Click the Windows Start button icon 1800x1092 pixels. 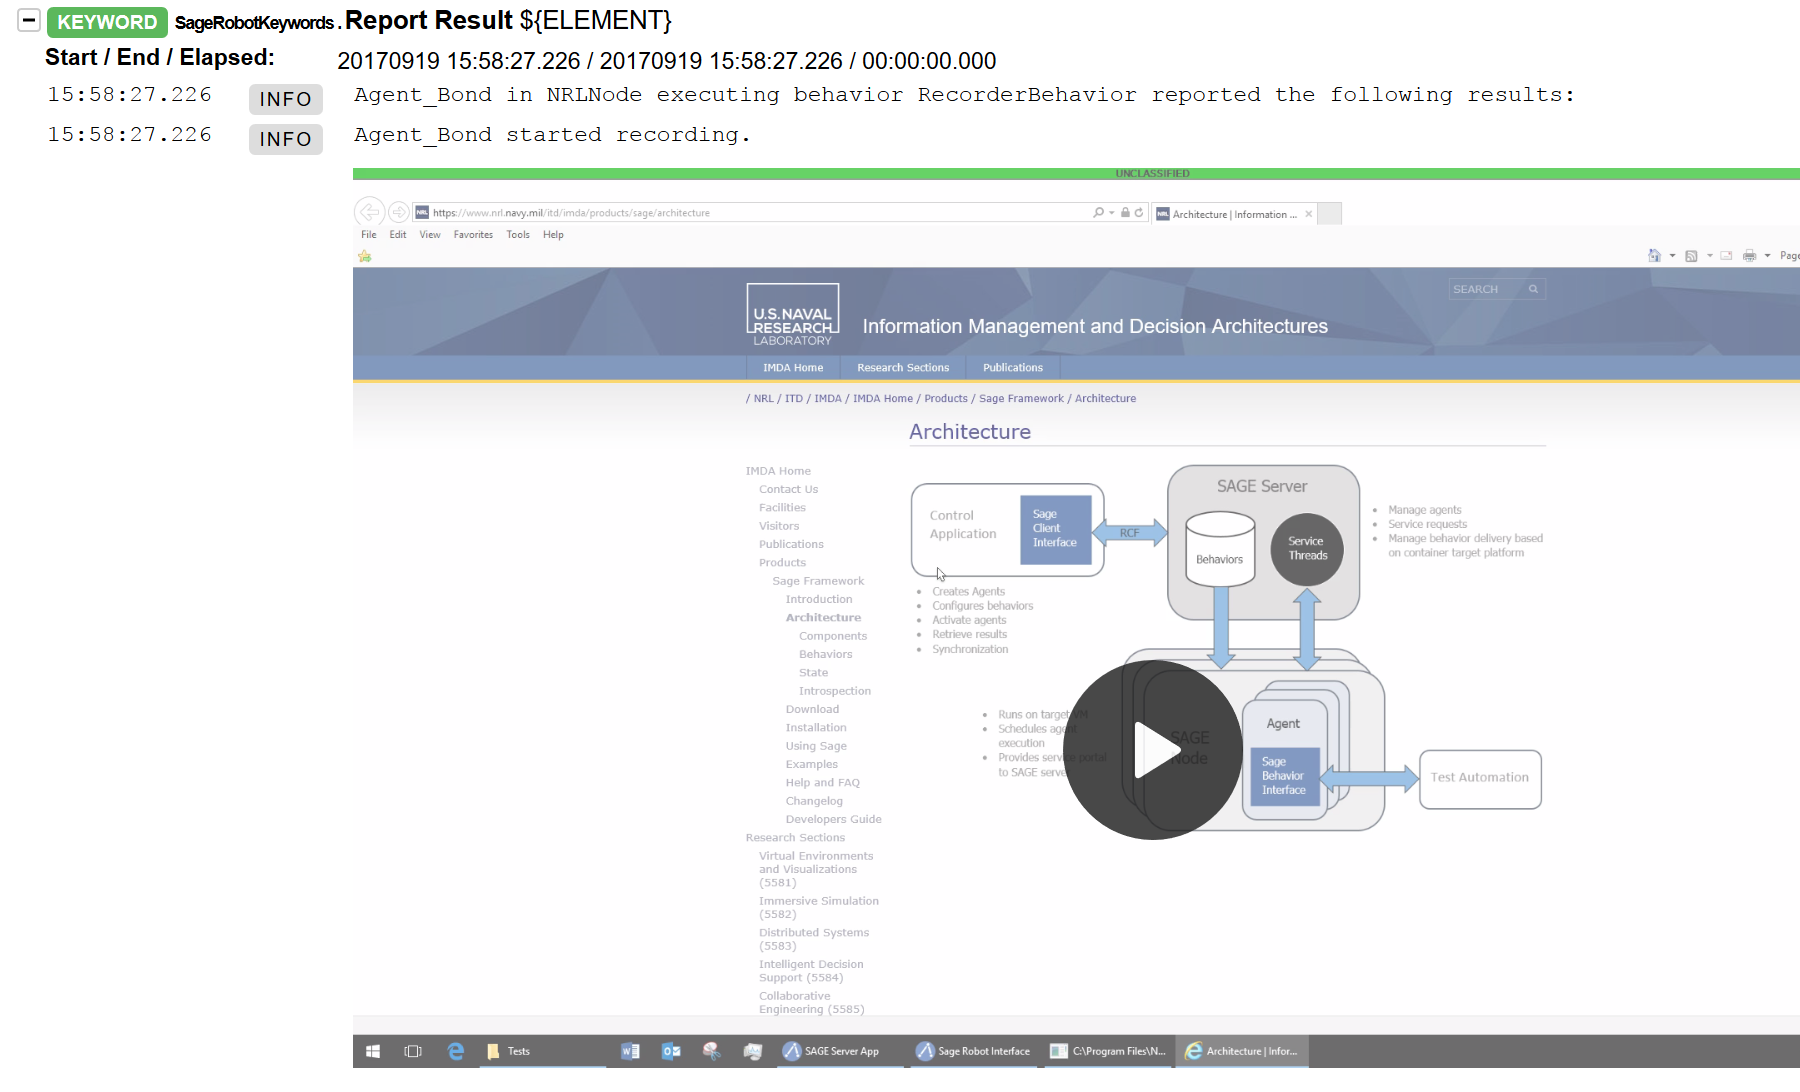click(x=373, y=1051)
